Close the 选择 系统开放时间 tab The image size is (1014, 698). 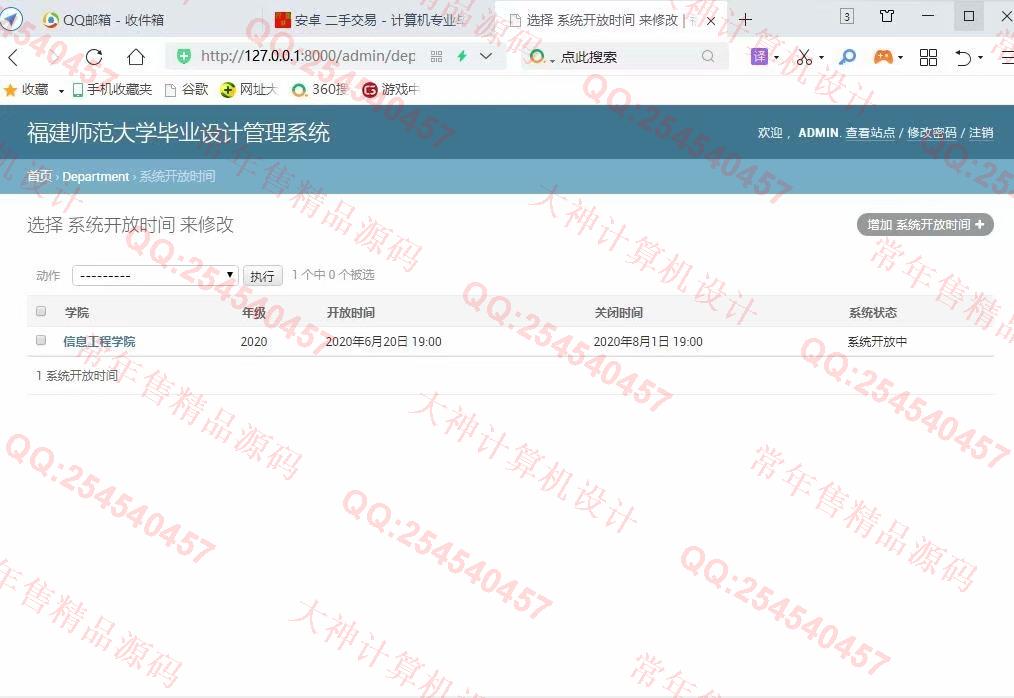pyautogui.click(x=711, y=21)
